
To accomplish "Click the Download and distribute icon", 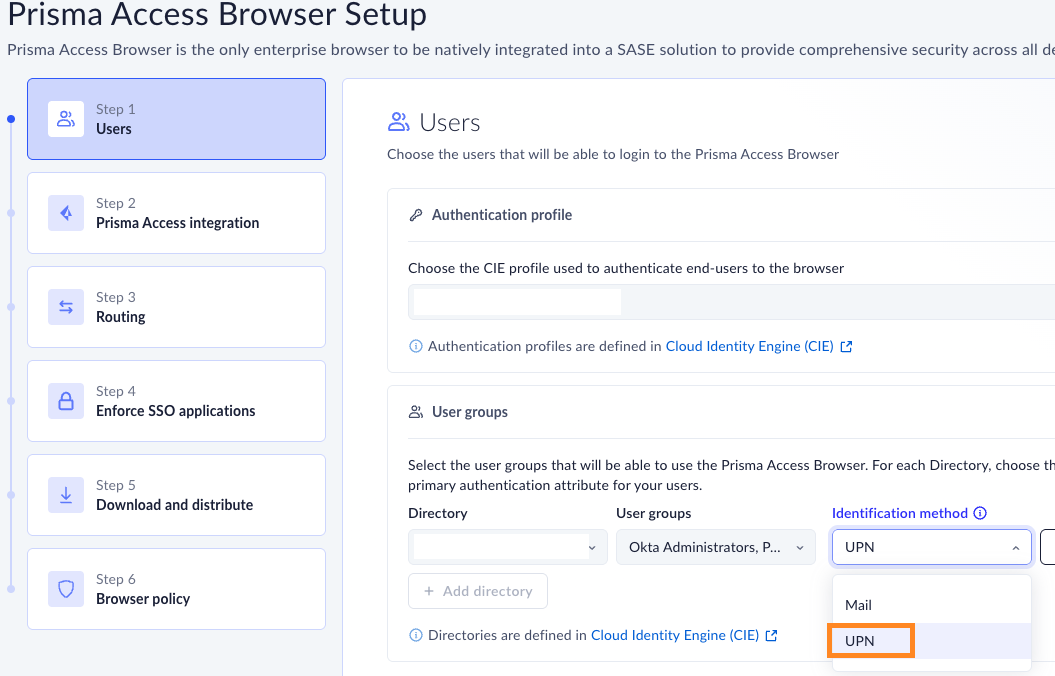I will coord(66,495).
